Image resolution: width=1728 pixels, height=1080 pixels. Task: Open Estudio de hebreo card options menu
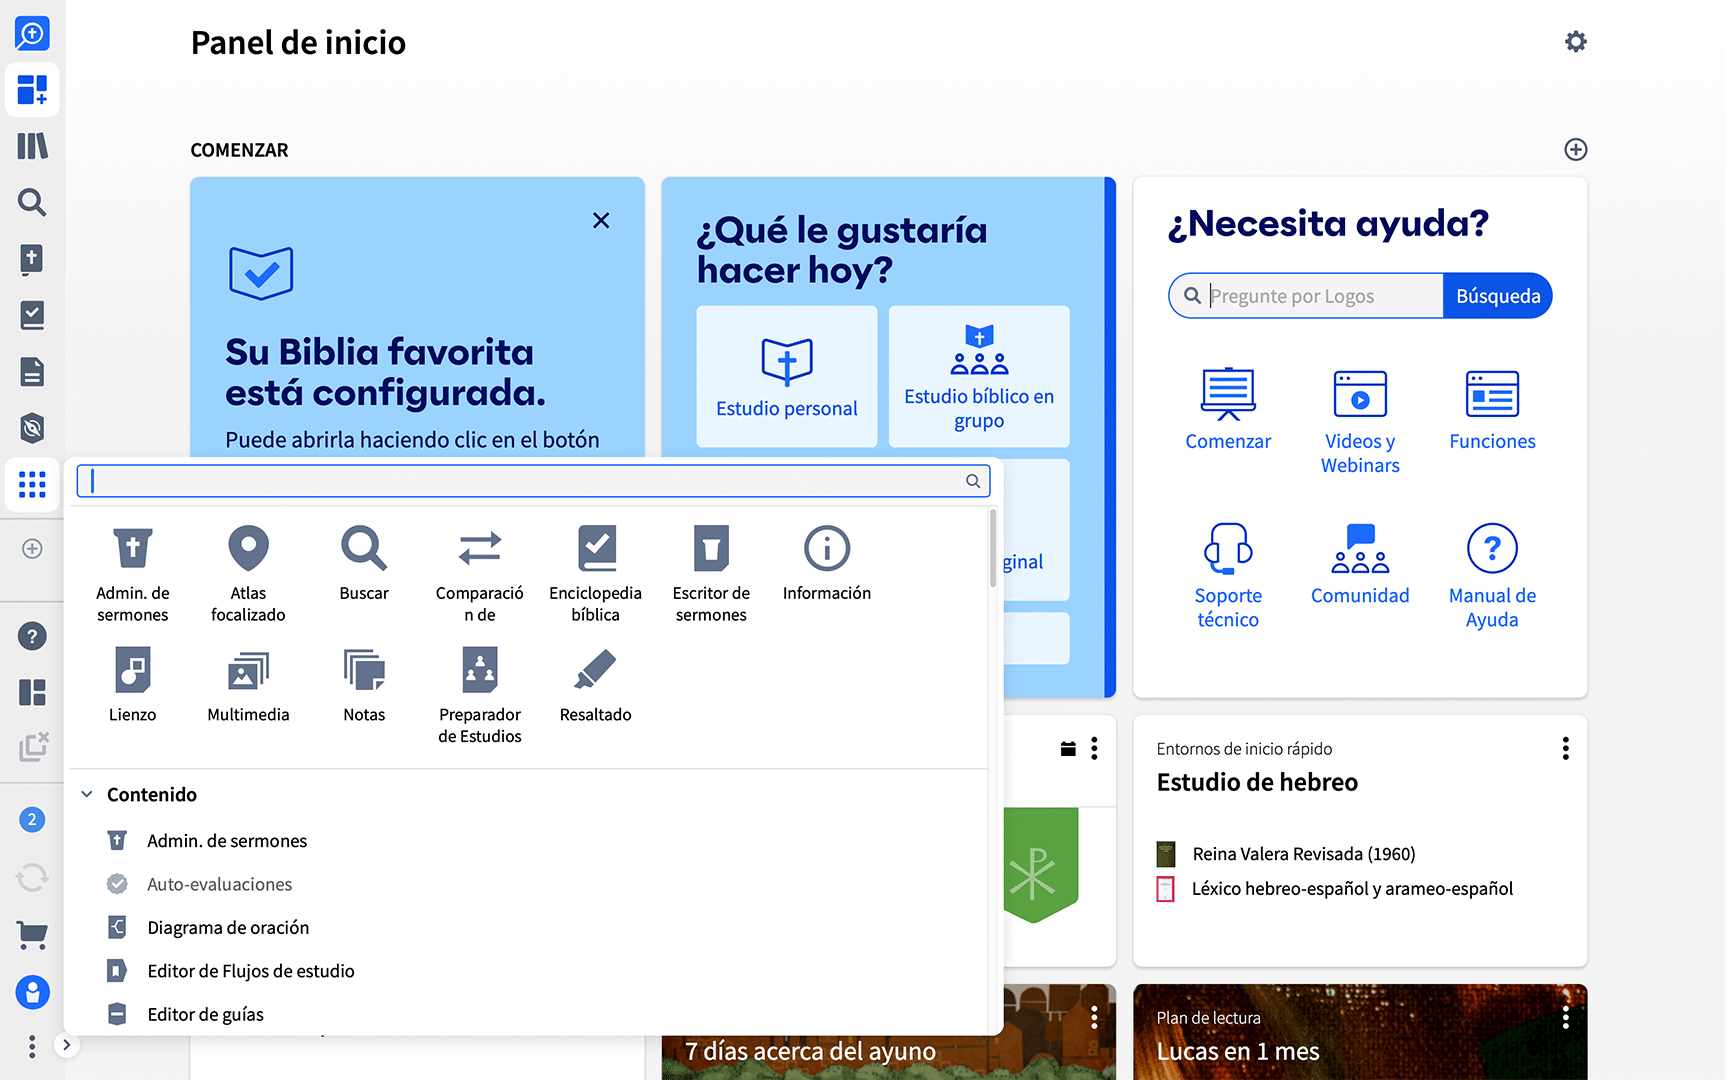coord(1566,749)
